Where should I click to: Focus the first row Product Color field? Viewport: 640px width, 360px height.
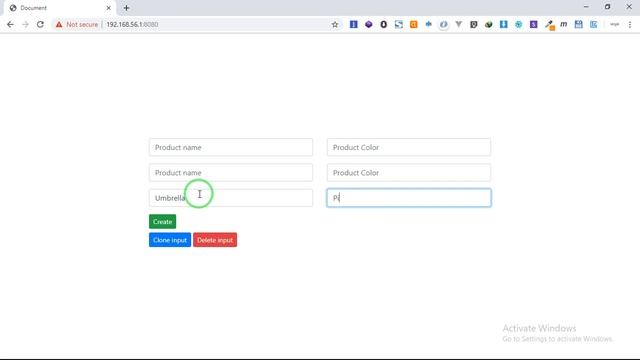point(409,147)
